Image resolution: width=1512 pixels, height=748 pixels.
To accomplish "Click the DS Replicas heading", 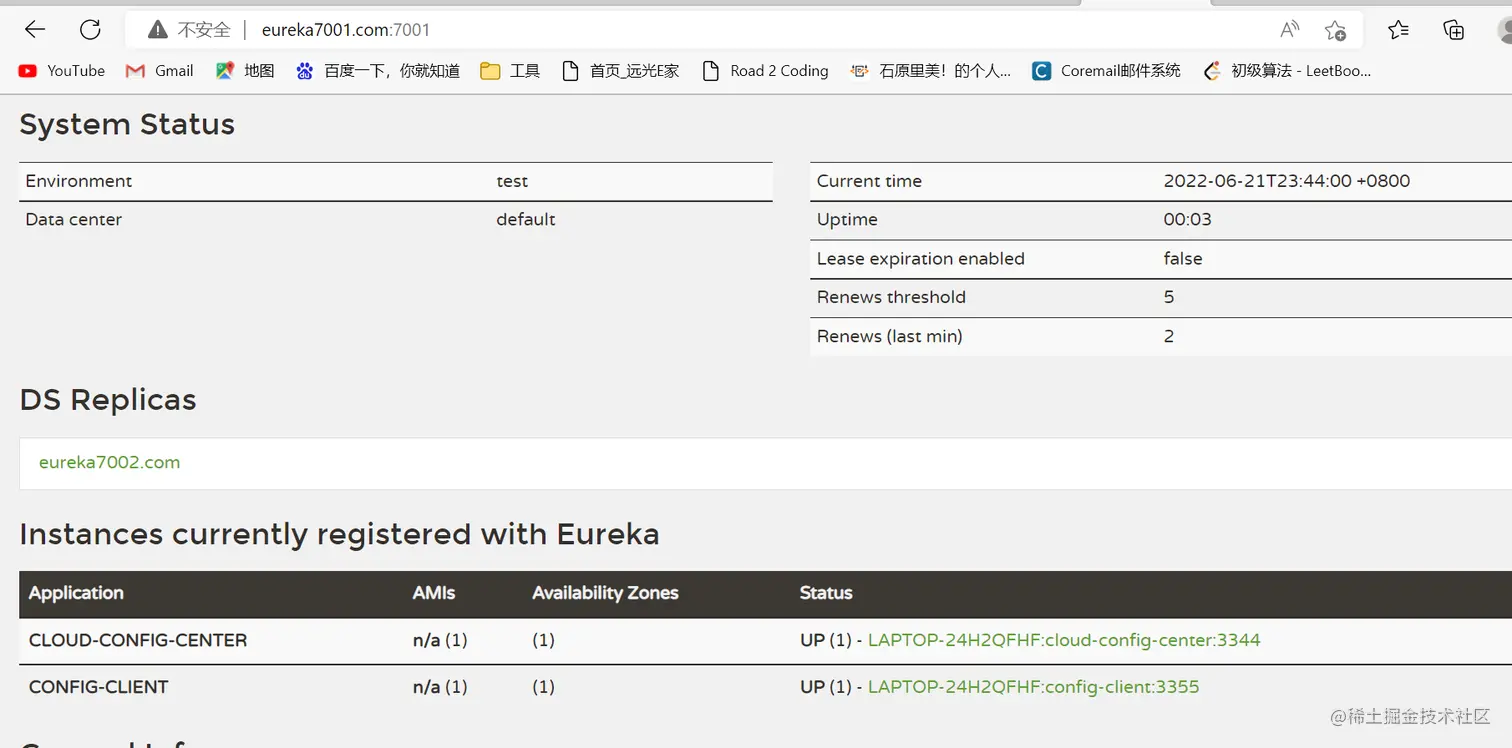I will click(108, 400).
